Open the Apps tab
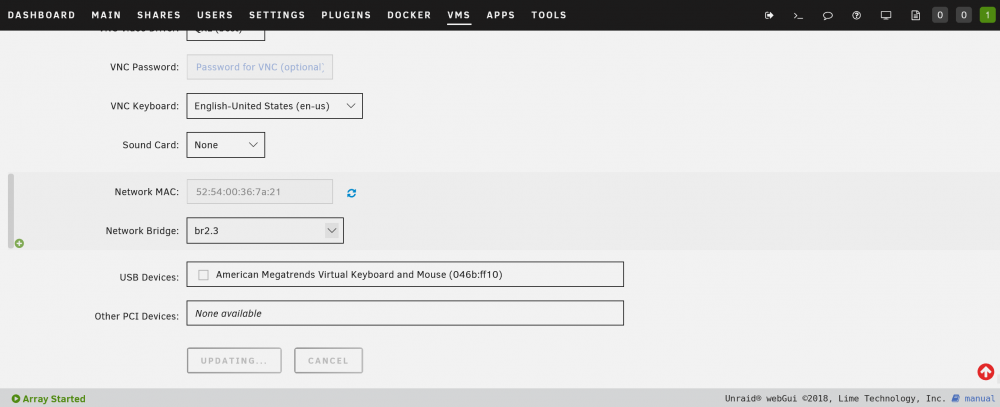Screen dimensions: 1000x407 501,15
